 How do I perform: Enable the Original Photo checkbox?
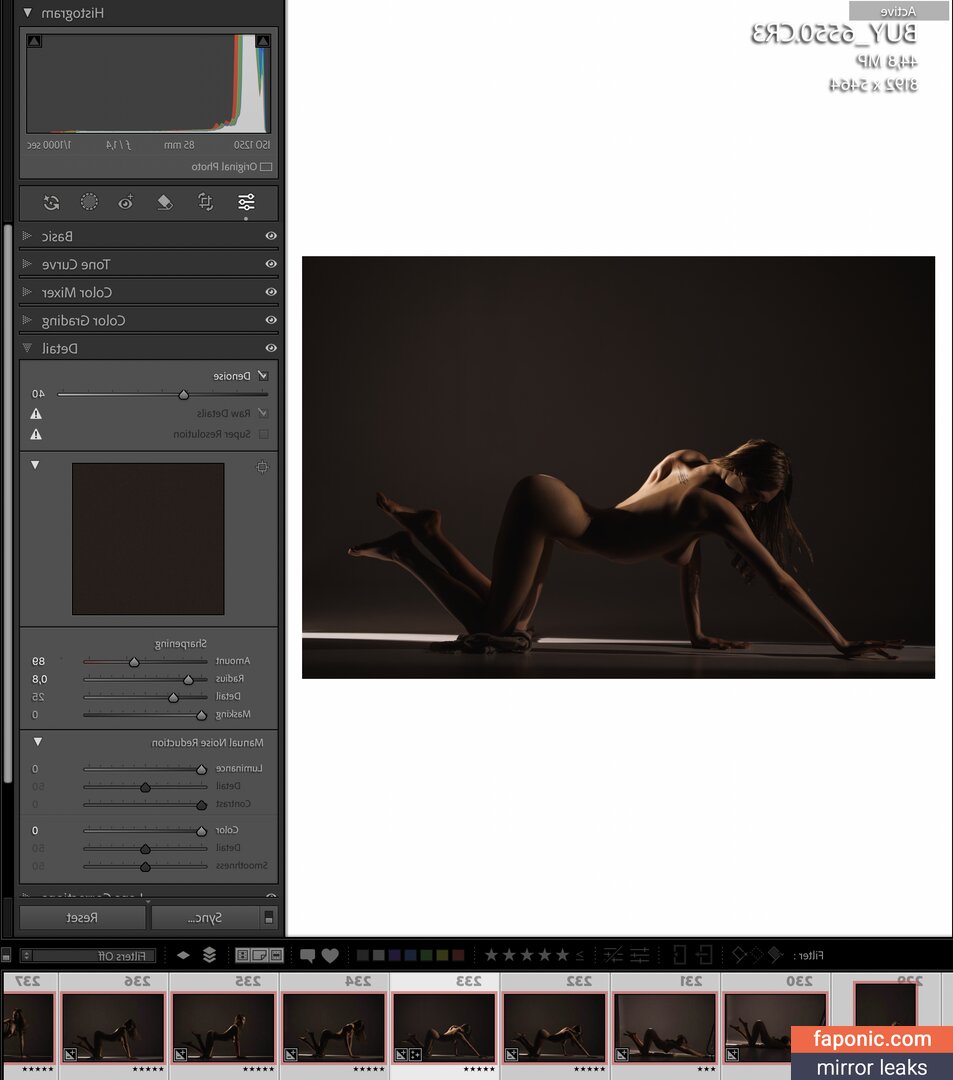pos(266,167)
